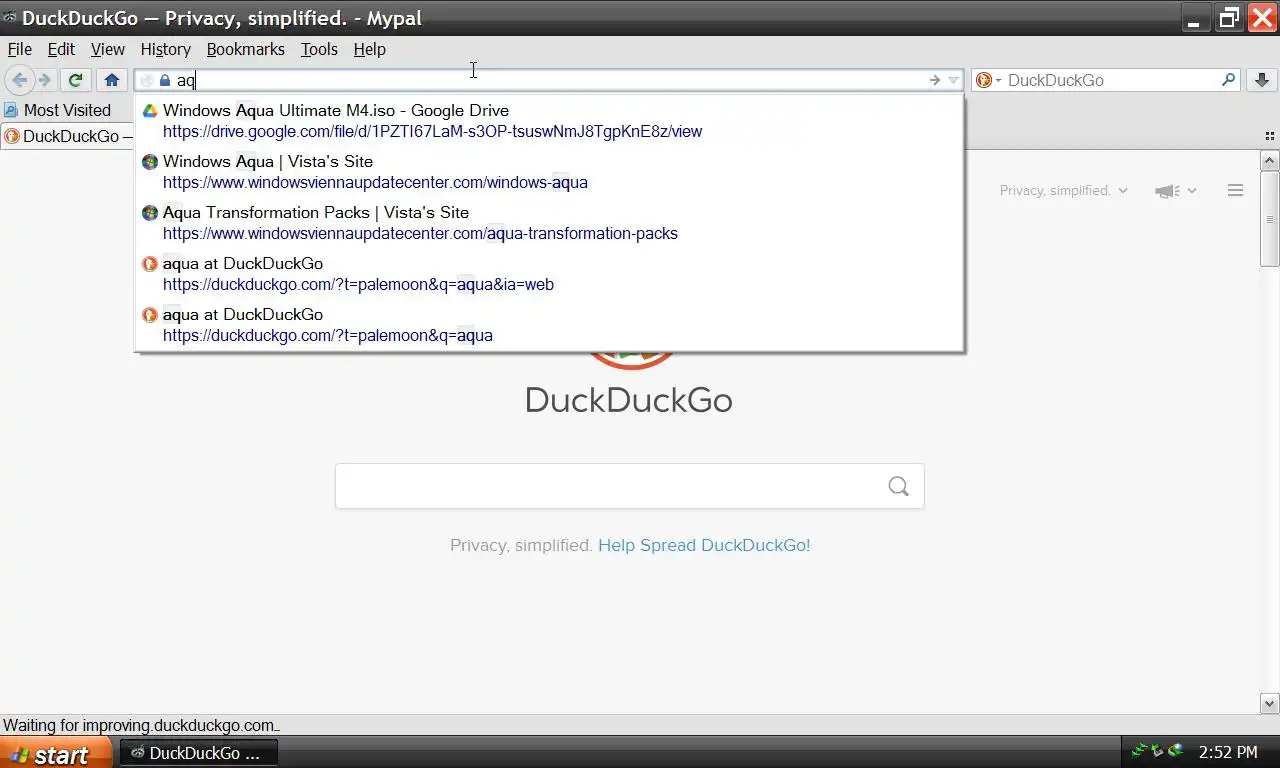Click the Go arrow in the address bar
This screenshot has height=768, width=1280.
pos(935,80)
